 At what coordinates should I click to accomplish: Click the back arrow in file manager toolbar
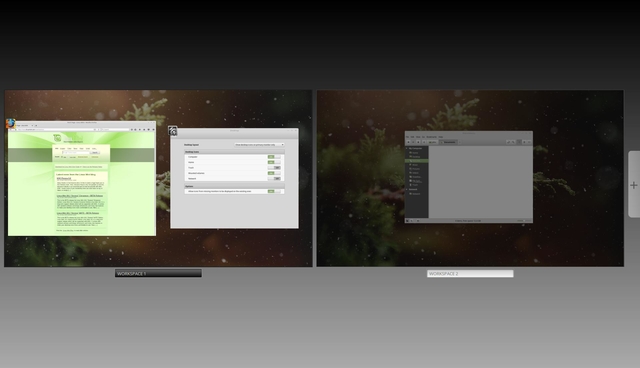409,142
